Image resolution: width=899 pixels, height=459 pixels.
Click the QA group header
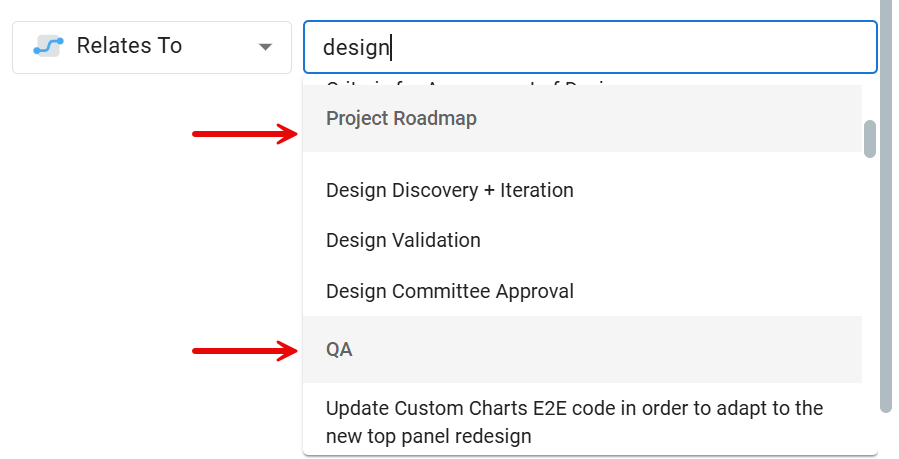pos(339,350)
